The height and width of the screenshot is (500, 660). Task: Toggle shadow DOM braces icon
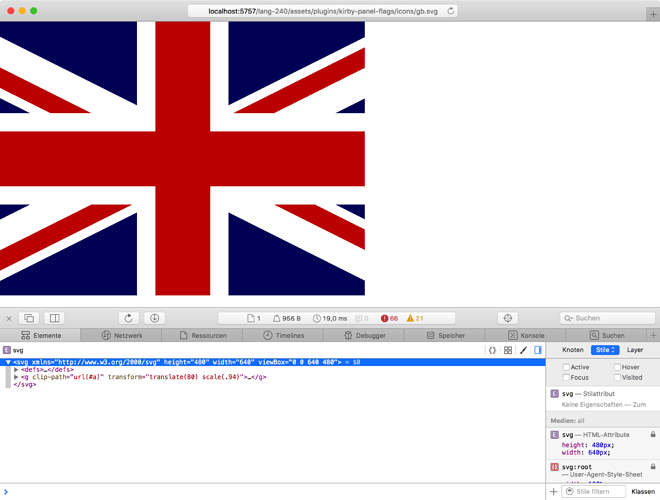click(x=492, y=350)
